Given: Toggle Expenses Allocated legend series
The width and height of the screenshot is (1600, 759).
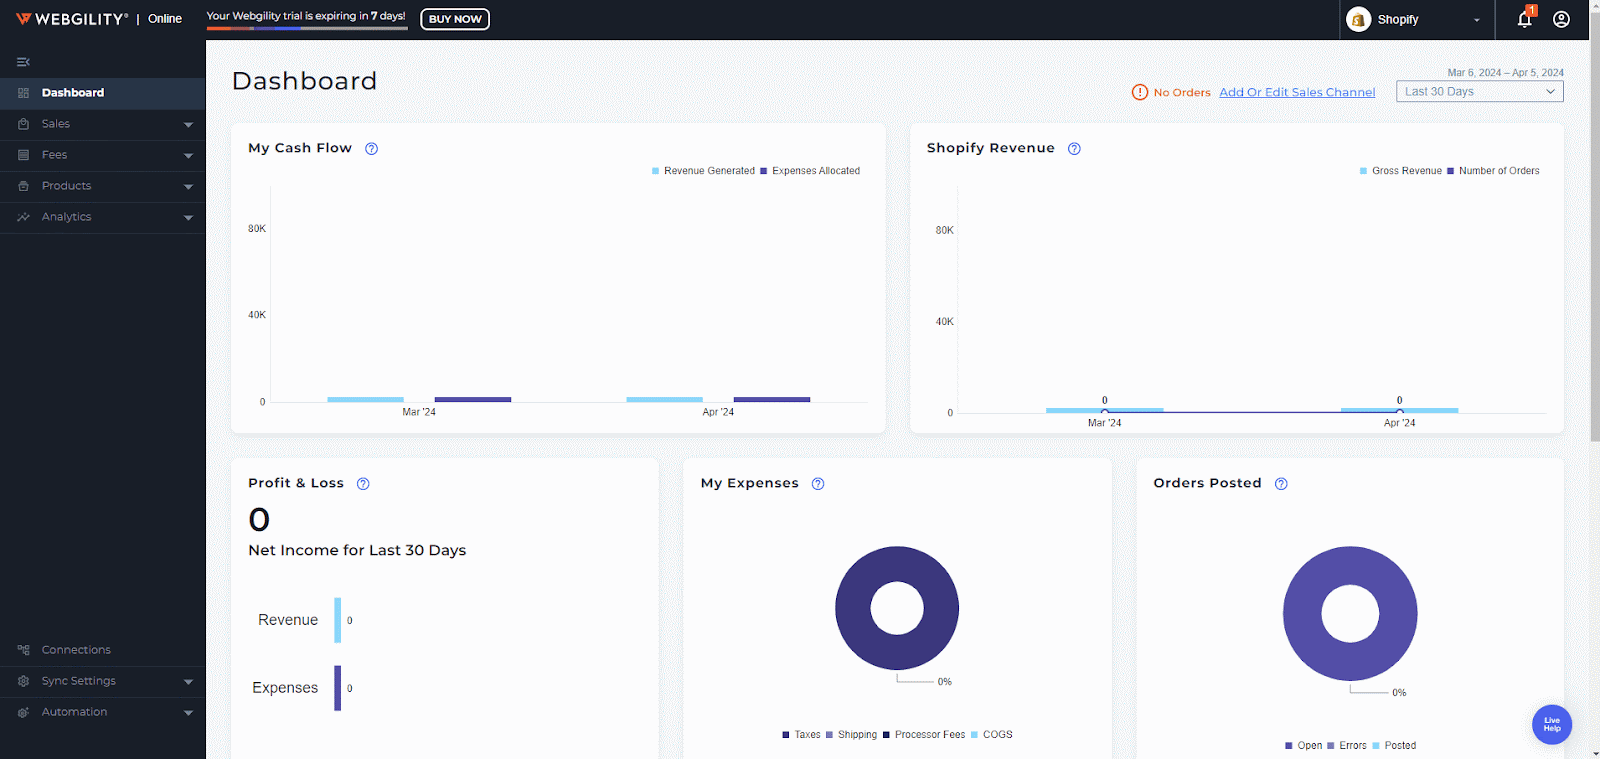Looking at the screenshot, I should (815, 171).
